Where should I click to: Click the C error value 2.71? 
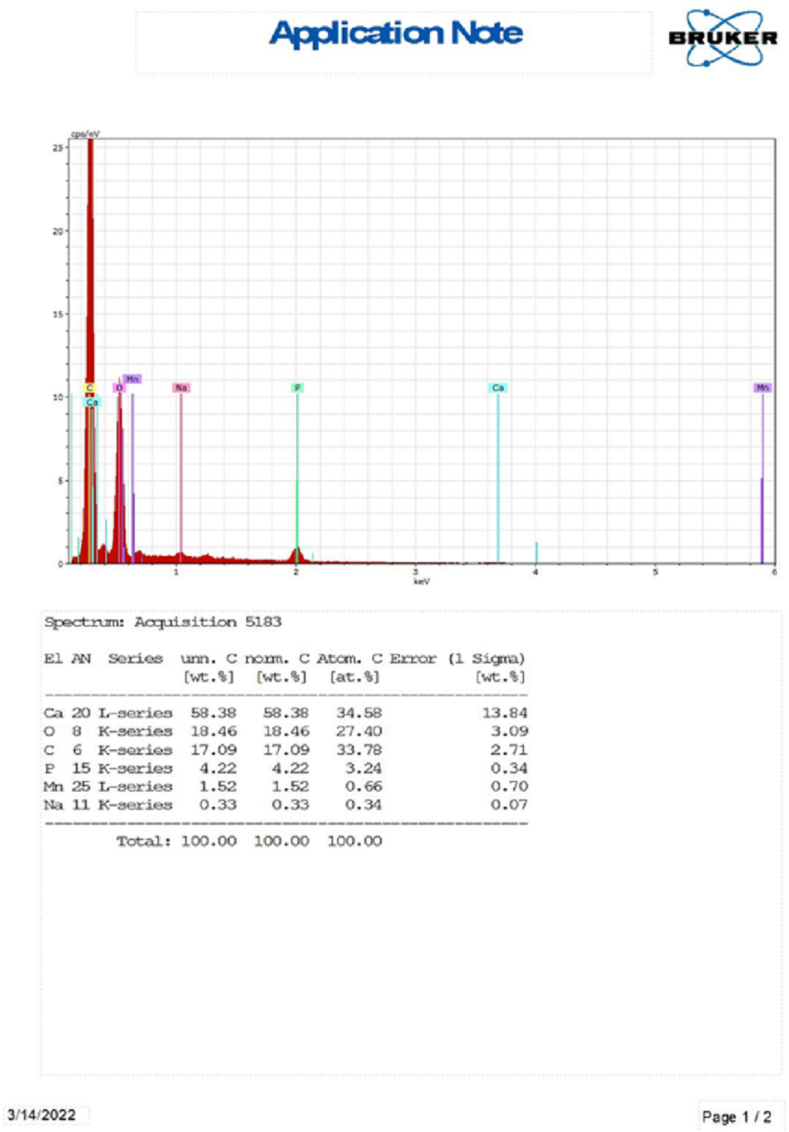click(510, 750)
